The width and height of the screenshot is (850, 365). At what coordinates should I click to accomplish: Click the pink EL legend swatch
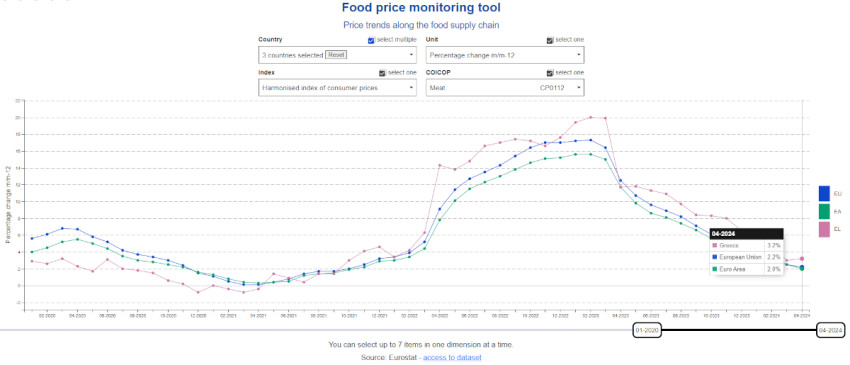(x=824, y=229)
